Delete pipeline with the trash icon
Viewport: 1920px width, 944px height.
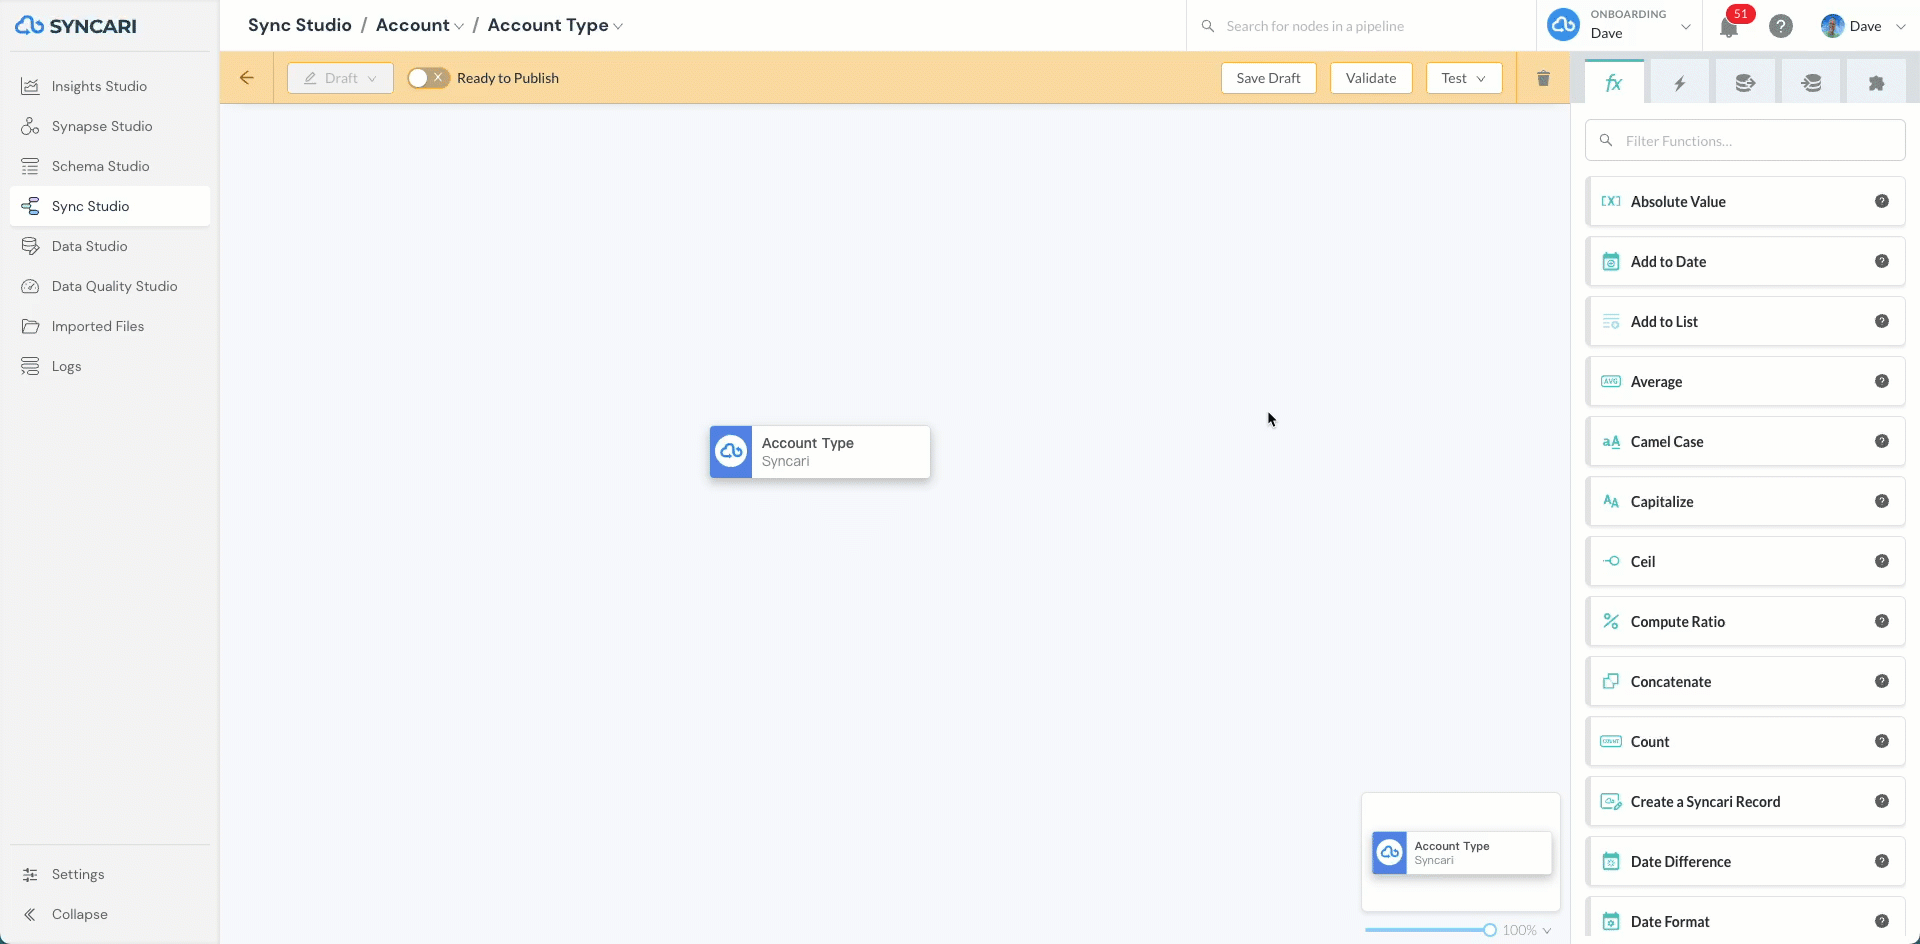pyautogui.click(x=1543, y=78)
